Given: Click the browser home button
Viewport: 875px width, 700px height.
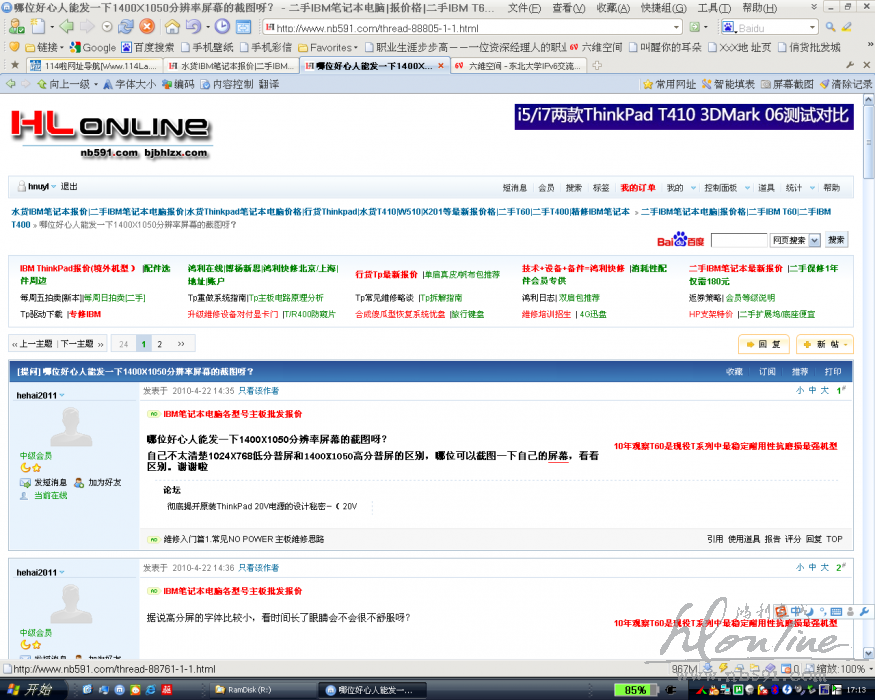Looking at the screenshot, I should [x=170, y=27].
